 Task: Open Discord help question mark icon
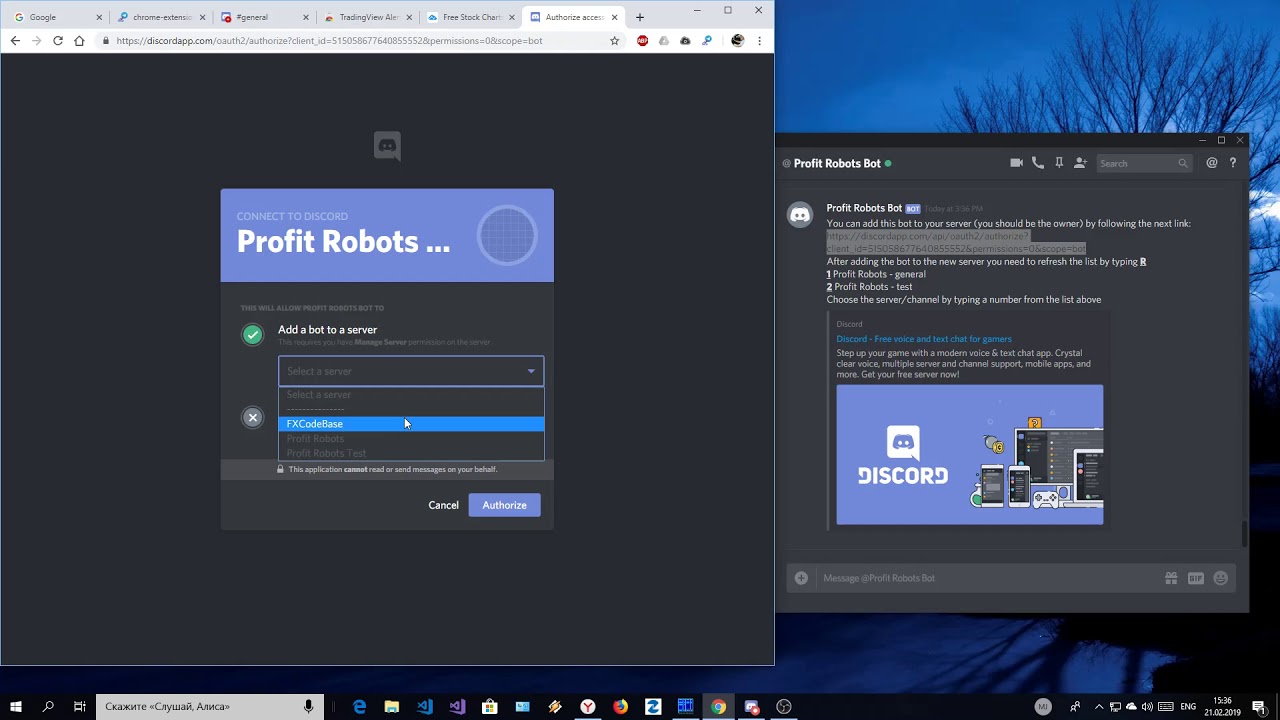[x=1233, y=163]
